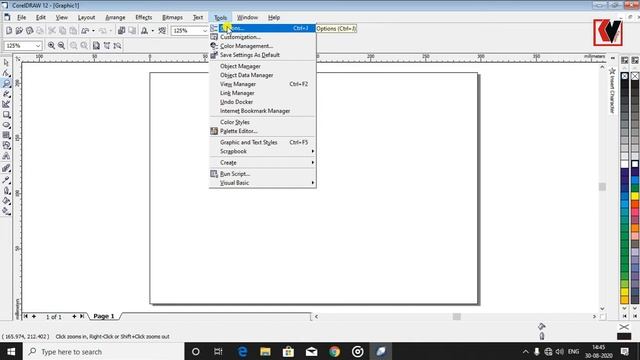Select the Interactive Blend tool in toolbox
This screenshot has height=360, width=640.
[x=6, y=168]
